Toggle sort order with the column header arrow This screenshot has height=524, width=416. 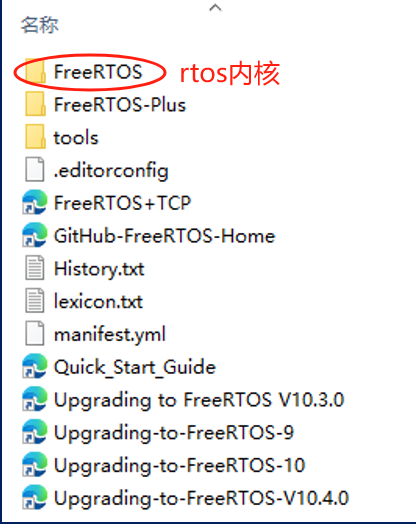pyautogui.click(x=216, y=7)
